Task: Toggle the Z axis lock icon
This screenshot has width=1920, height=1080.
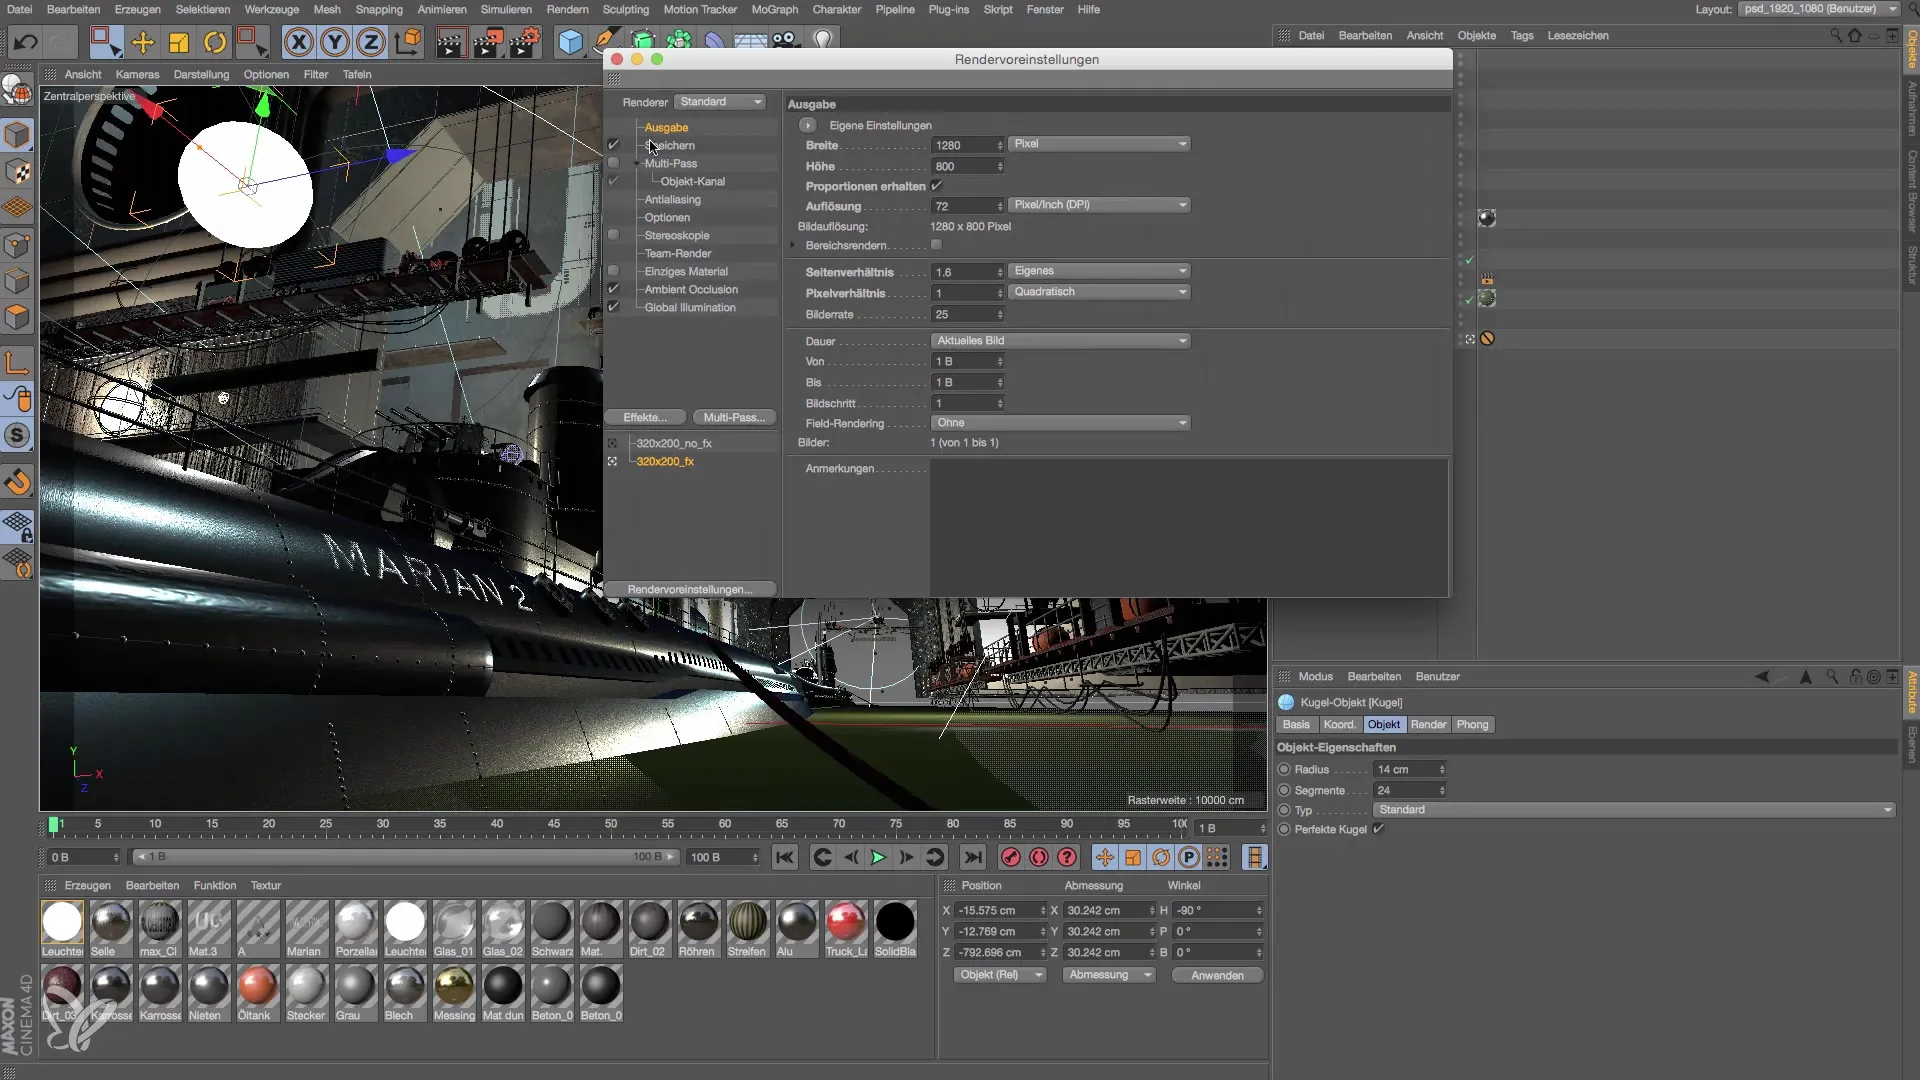Action: (371, 42)
